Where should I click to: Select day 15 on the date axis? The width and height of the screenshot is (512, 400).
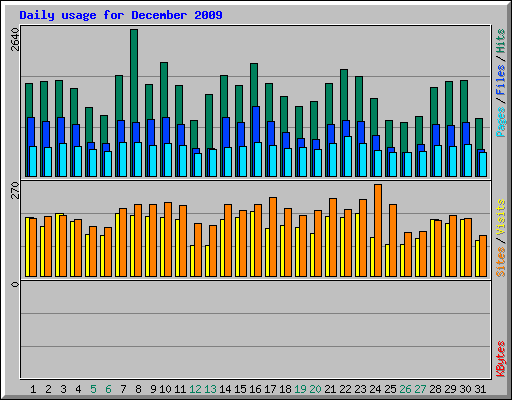click(x=240, y=389)
